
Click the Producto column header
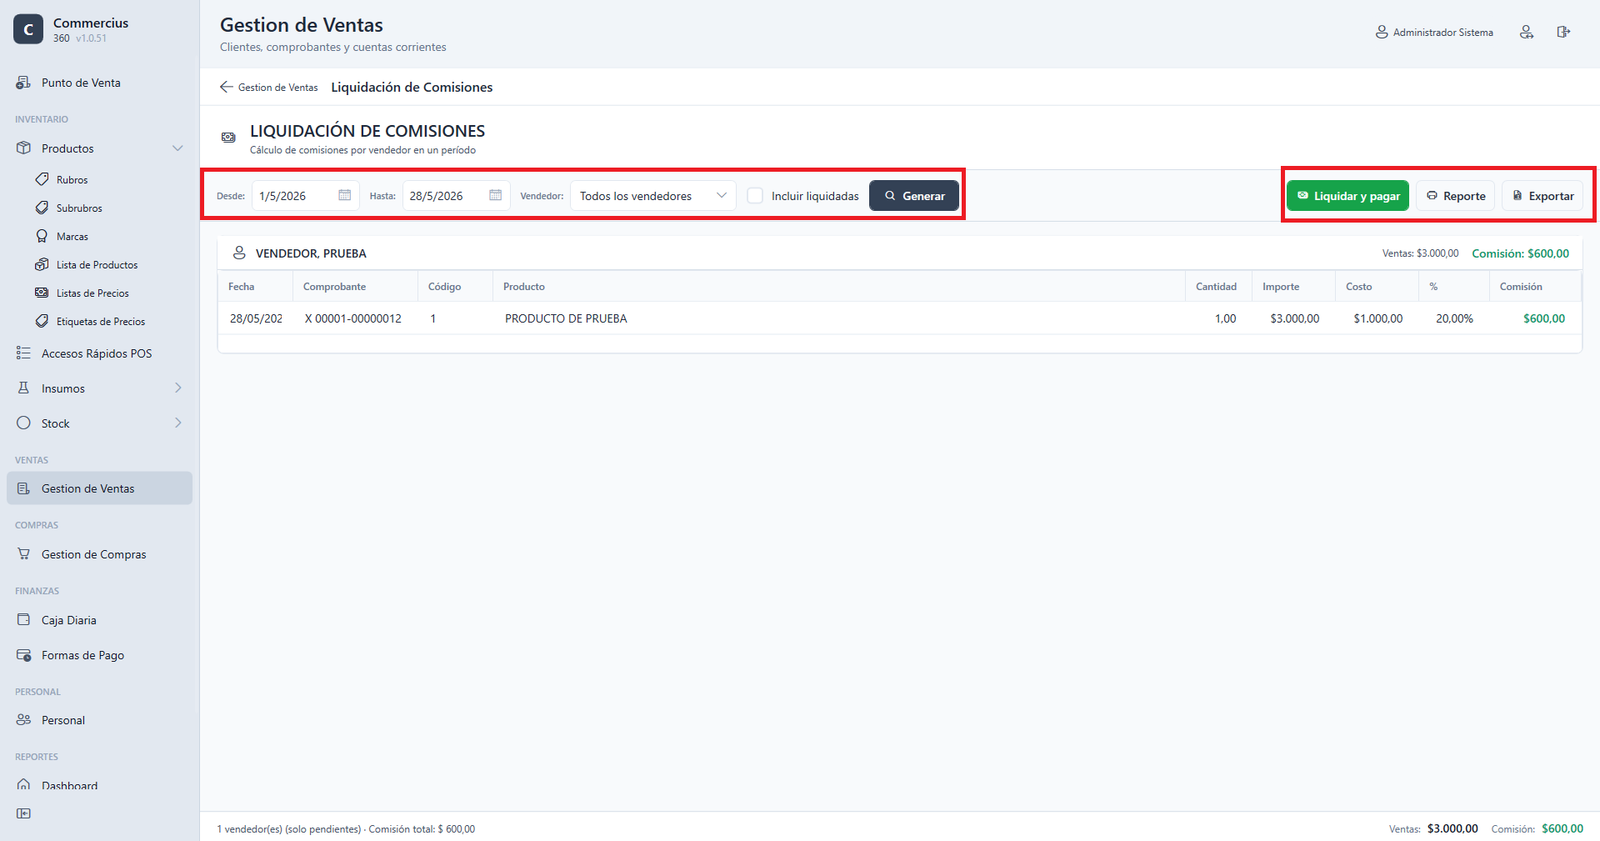pos(839,286)
